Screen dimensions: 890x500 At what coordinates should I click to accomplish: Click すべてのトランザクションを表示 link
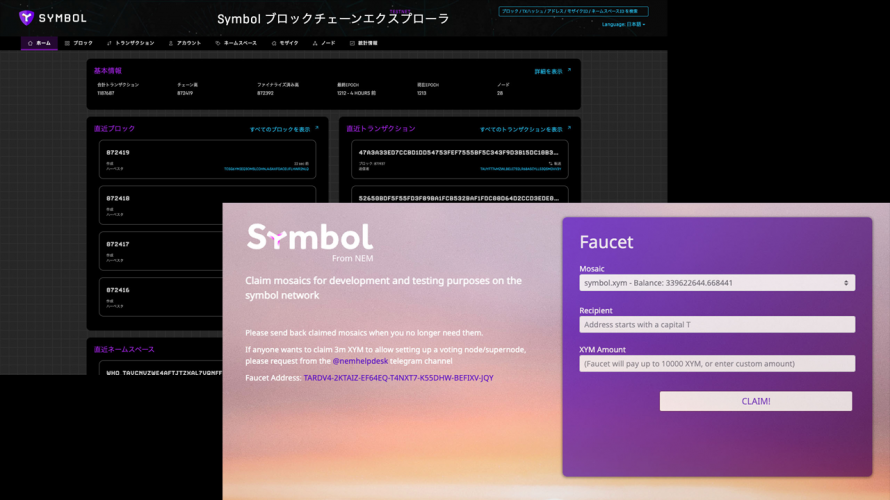pyautogui.click(x=521, y=129)
